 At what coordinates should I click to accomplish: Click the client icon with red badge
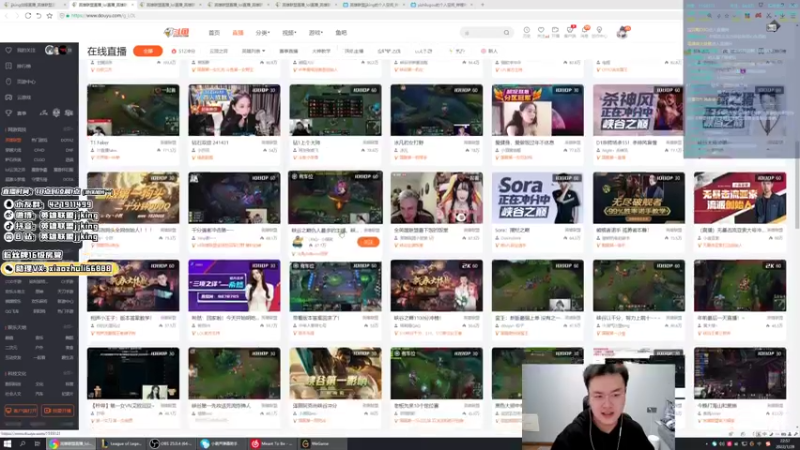point(570,31)
